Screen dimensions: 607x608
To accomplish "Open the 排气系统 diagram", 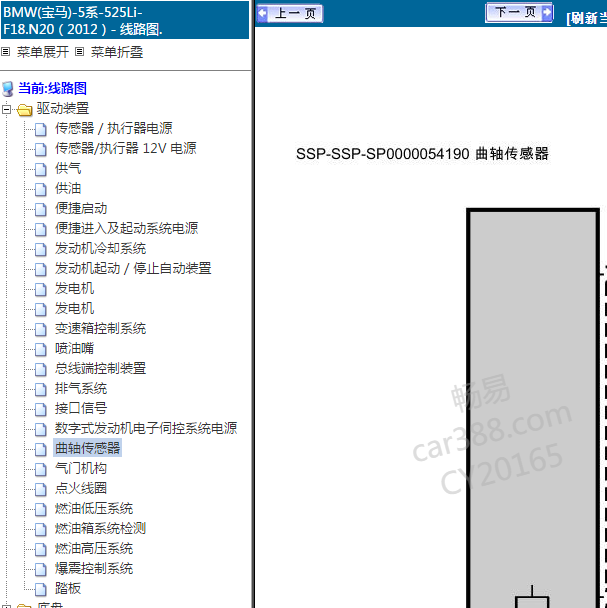I will (81, 389).
